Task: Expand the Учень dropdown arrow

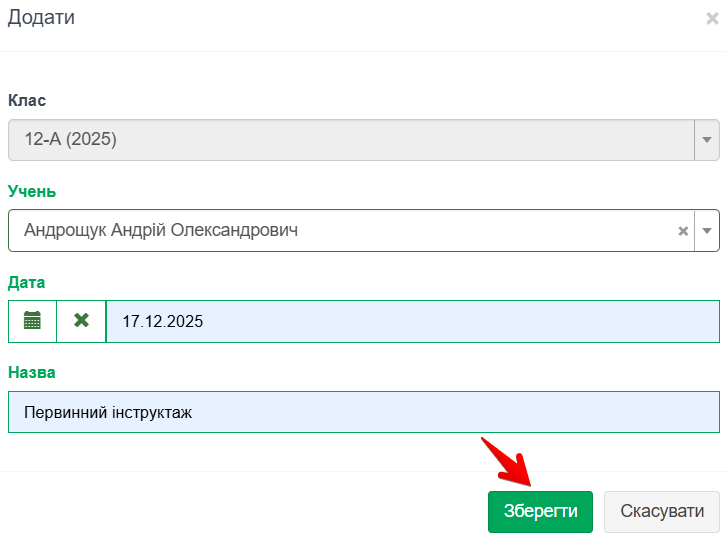Action: [x=707, y=231]
